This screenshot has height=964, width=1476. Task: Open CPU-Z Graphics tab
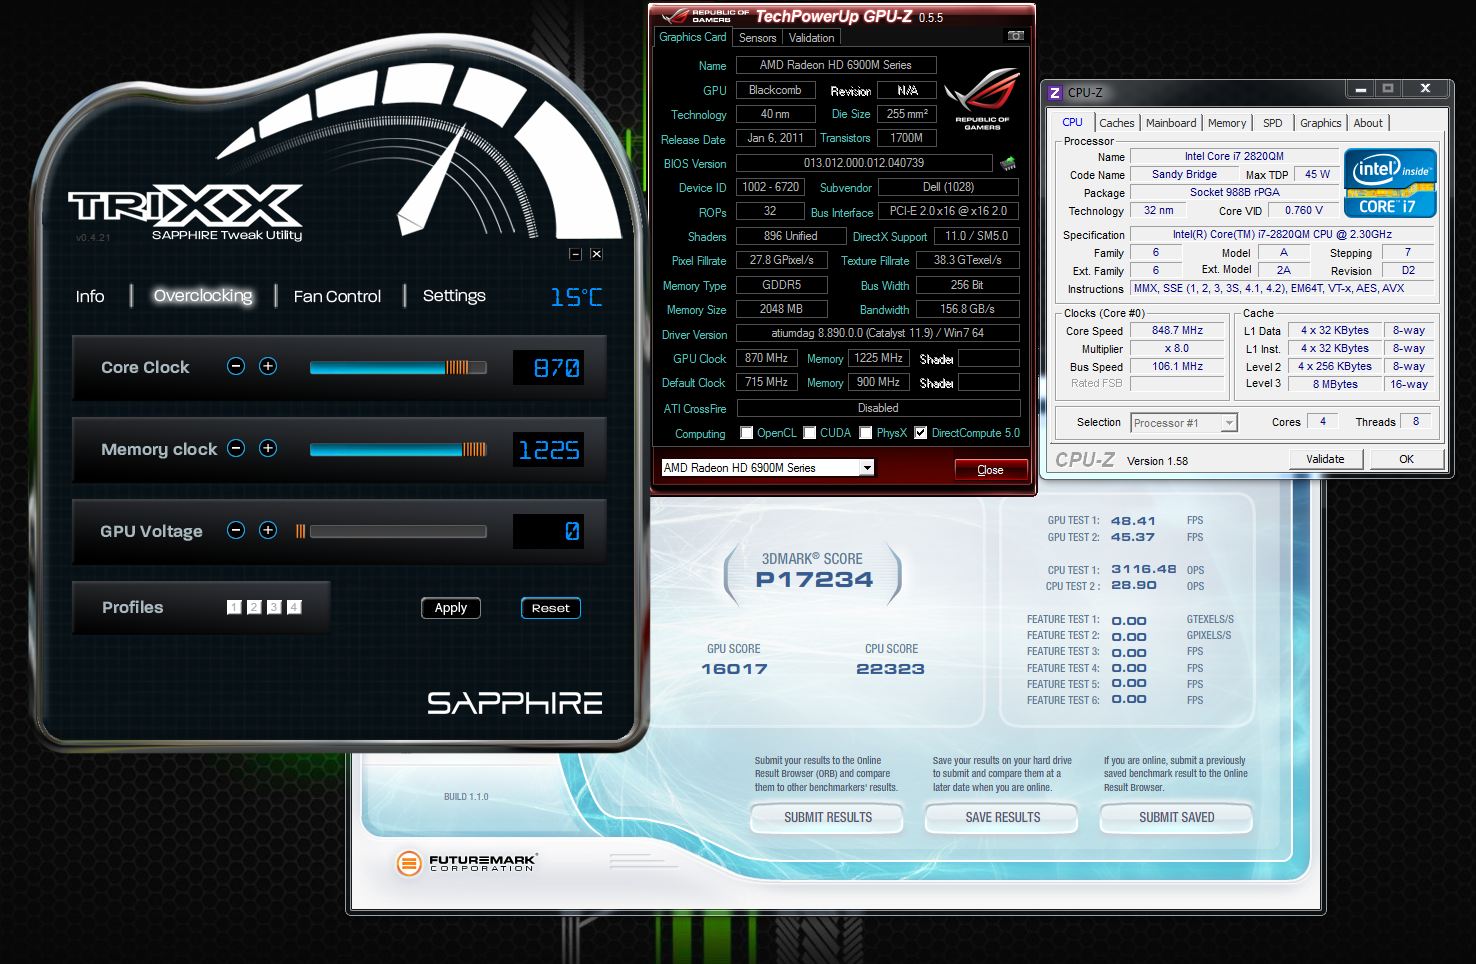pyautogui.click(x=1320, y=123)
